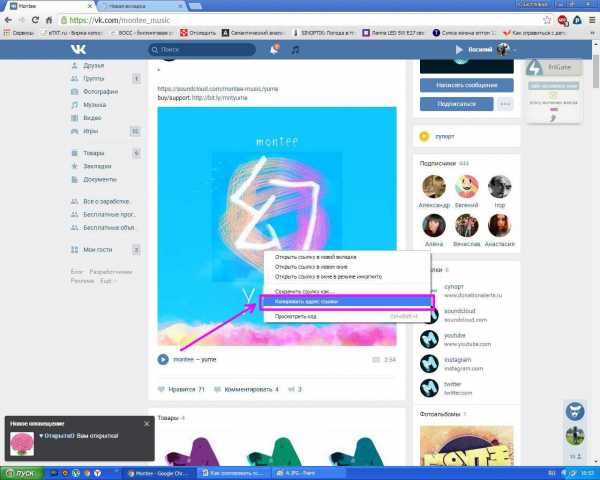Image resolution: width=600 pixels, height=480 pixels.
Task: Open Мои гости in the left sidebar
Action: point(98,250)
